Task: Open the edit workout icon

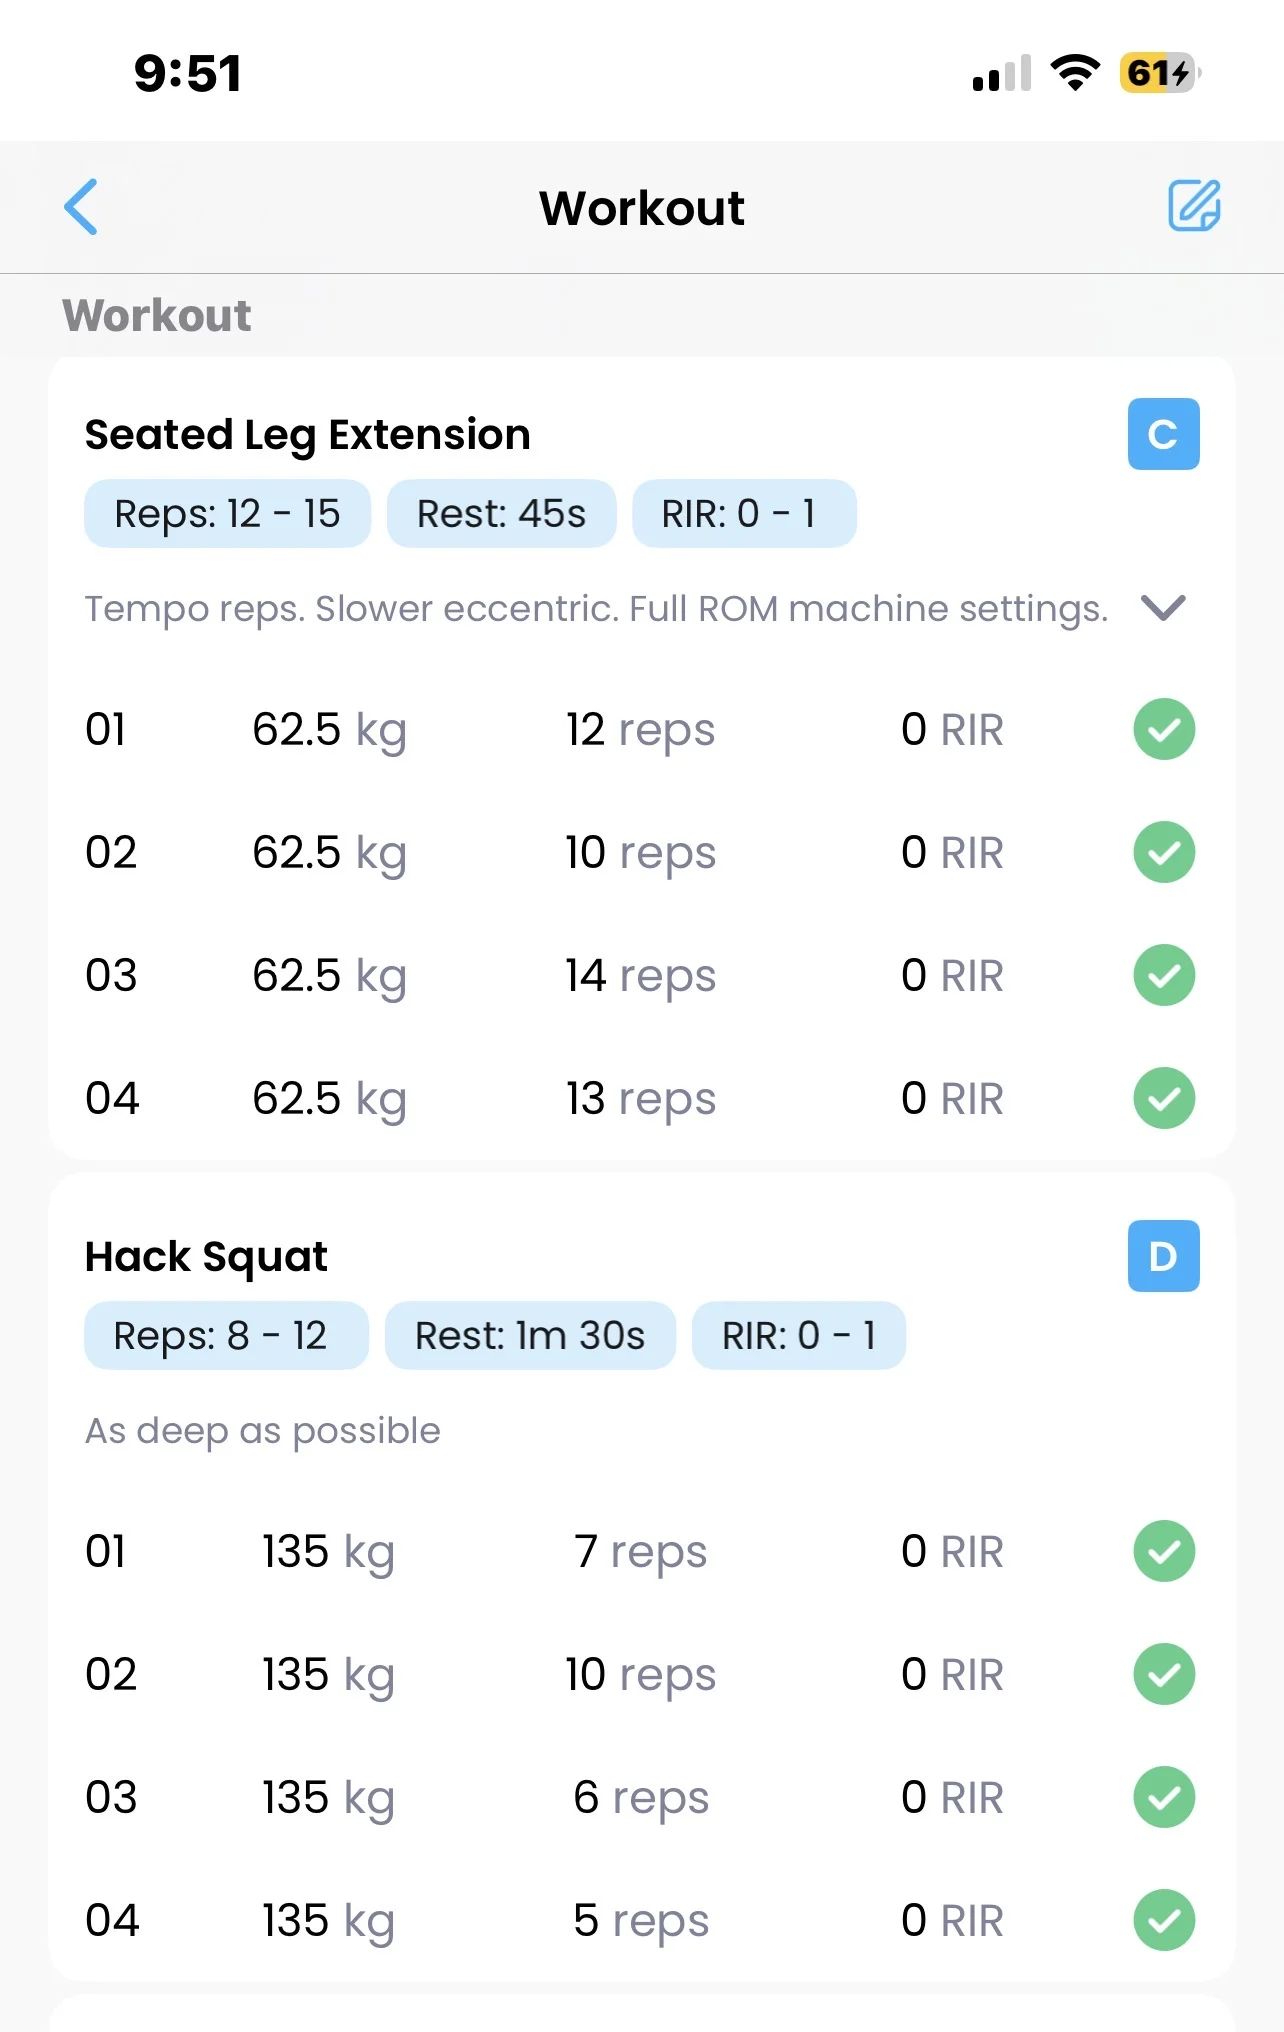Action: [x=1194, y=206]
